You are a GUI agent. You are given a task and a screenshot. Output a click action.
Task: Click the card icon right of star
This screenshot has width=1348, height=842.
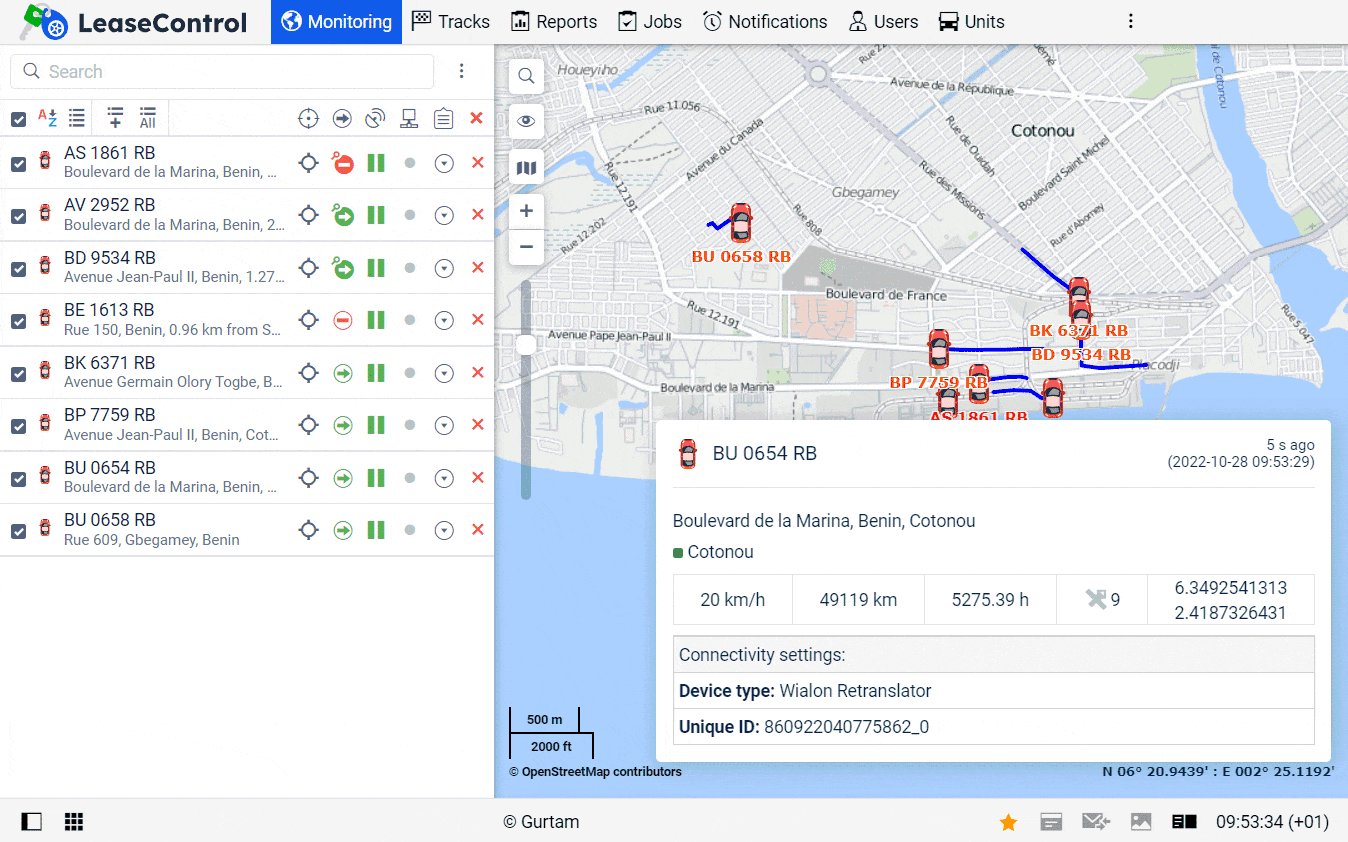point(1051,822)
